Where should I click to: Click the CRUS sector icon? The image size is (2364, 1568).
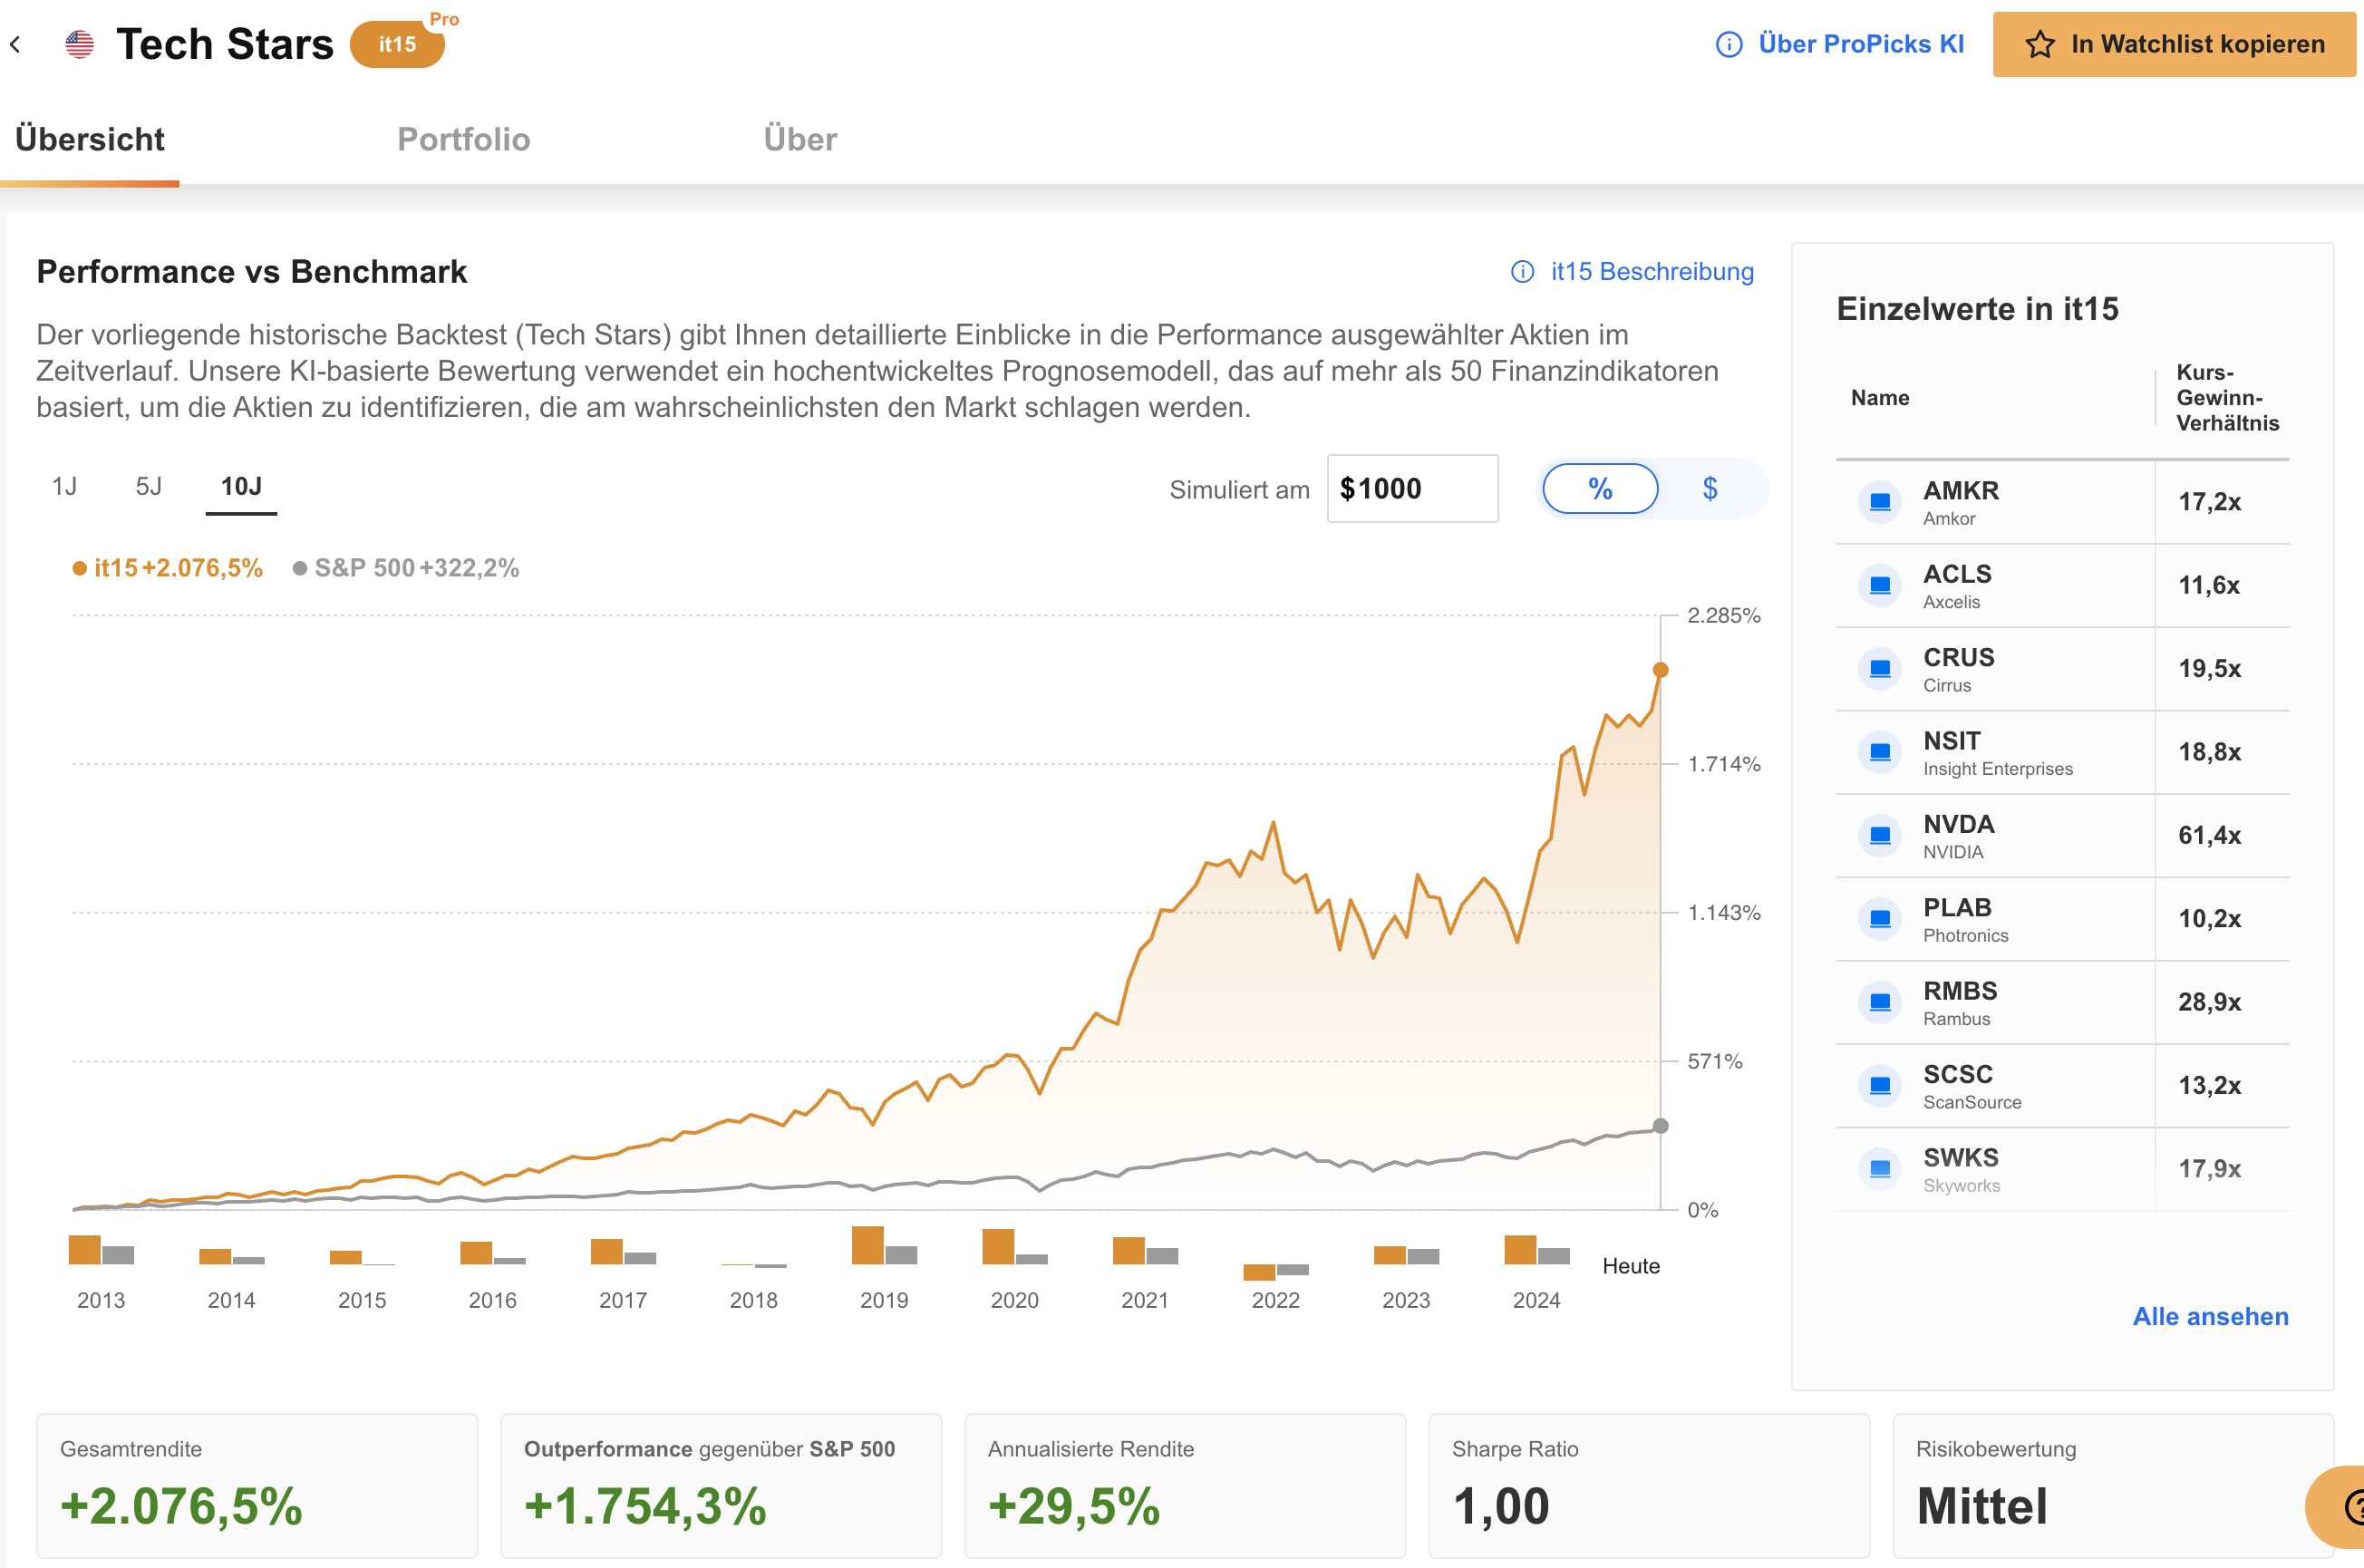pos(1879,669)
